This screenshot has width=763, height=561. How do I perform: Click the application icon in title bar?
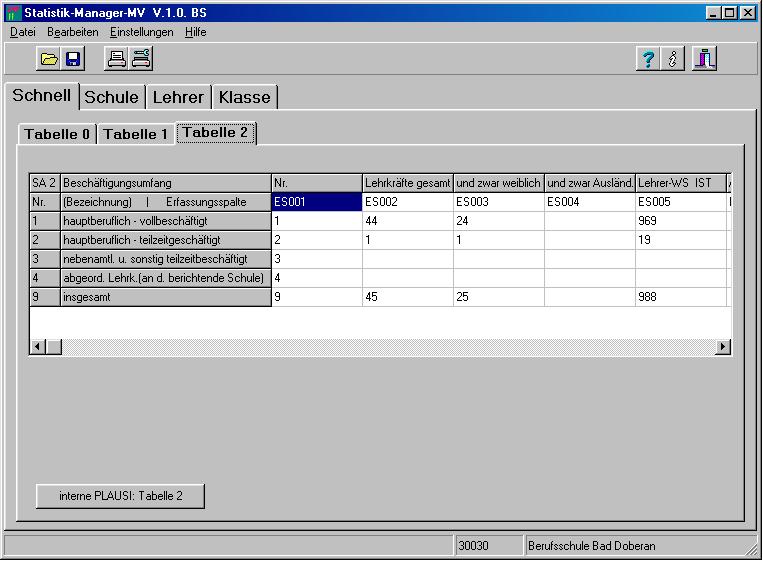(x=13, y=13)
